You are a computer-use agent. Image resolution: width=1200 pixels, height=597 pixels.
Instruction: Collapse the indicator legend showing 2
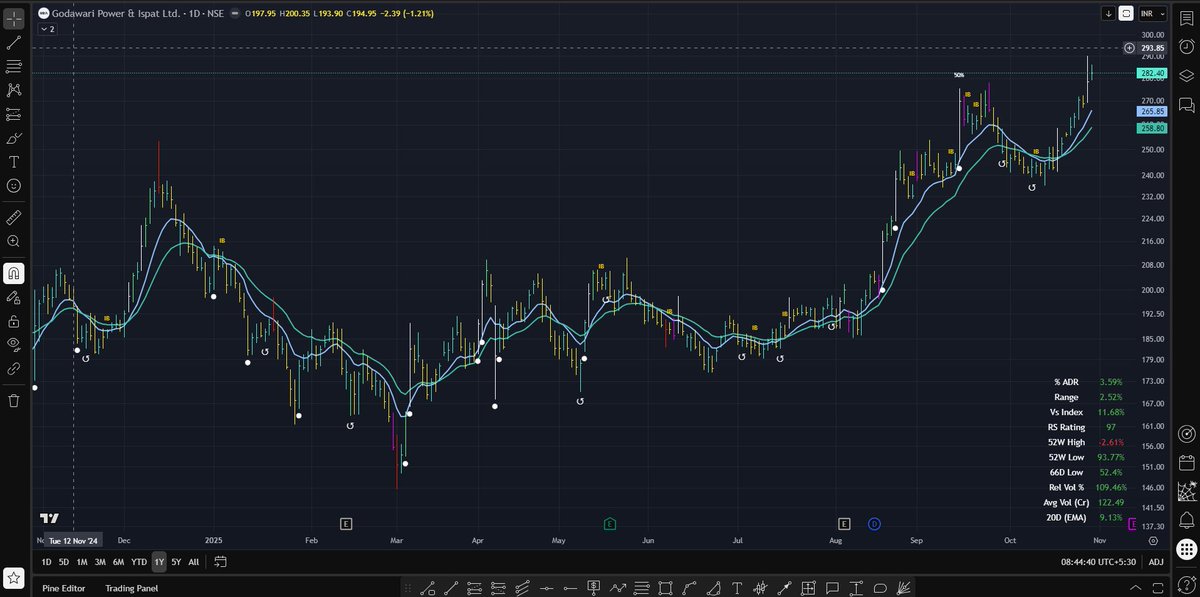(47, 29)
